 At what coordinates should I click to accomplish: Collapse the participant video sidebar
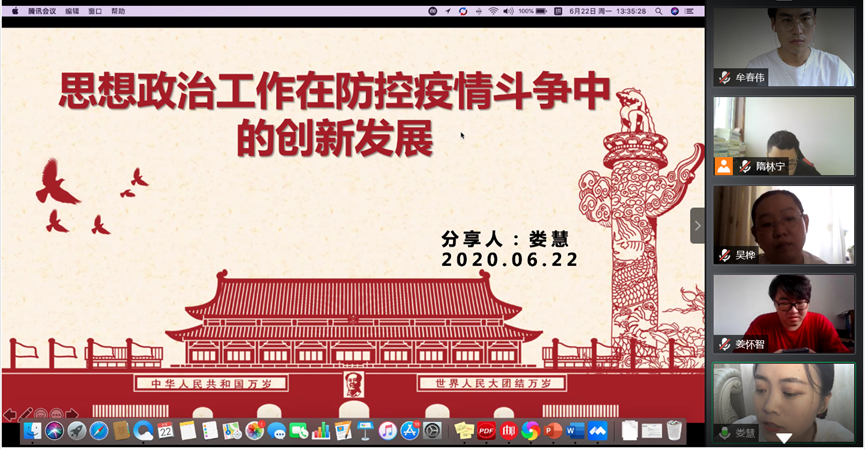[x=697, y=225]
